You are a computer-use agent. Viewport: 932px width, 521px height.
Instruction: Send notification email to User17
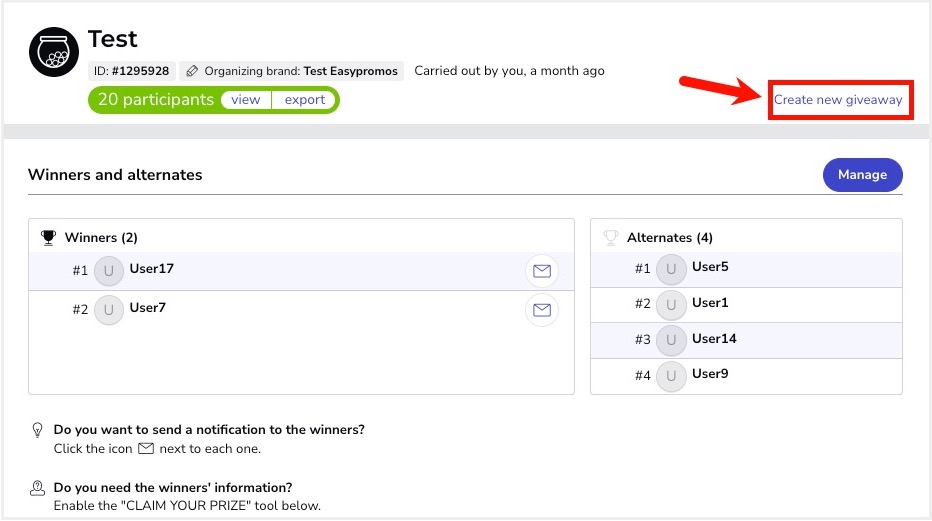(x=541, y=271)
